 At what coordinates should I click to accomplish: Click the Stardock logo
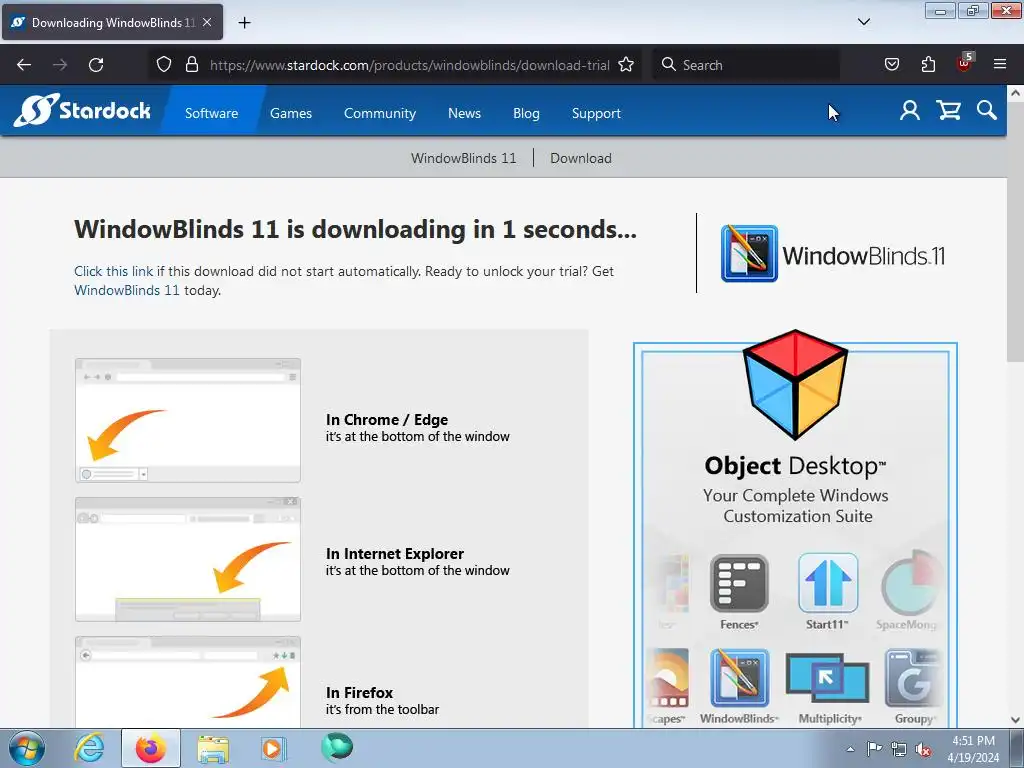point(82,110)
